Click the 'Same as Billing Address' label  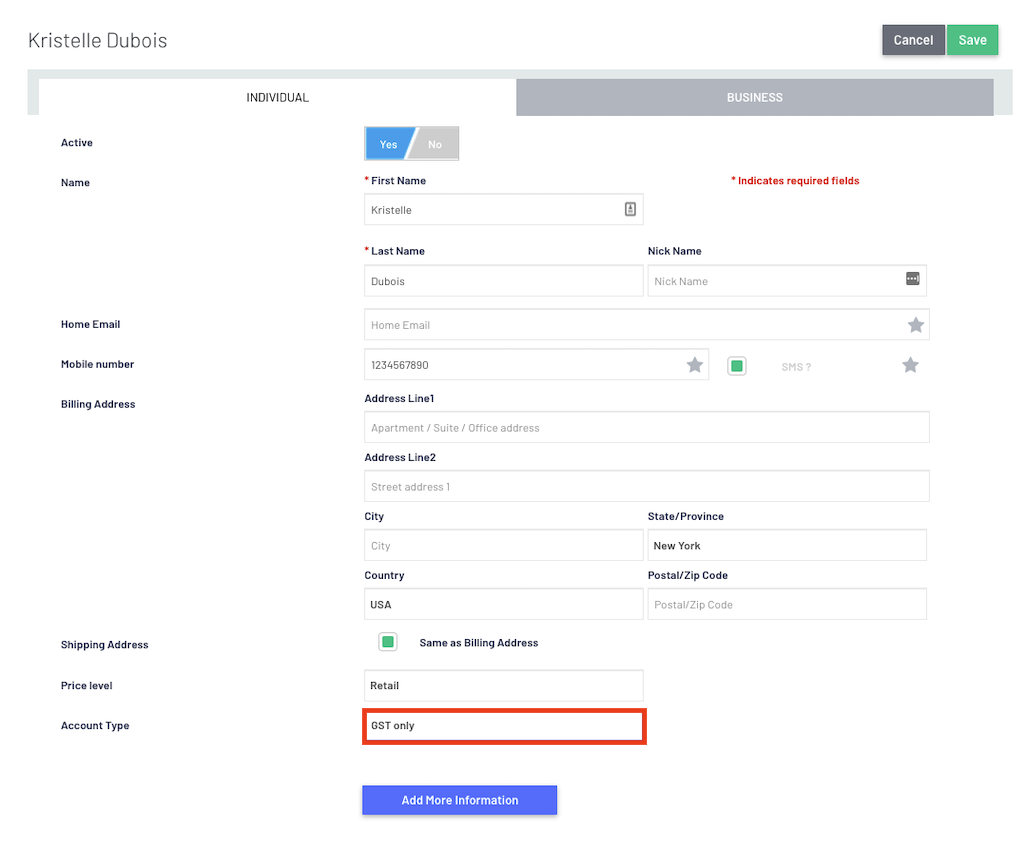click(x=479, y=643)
